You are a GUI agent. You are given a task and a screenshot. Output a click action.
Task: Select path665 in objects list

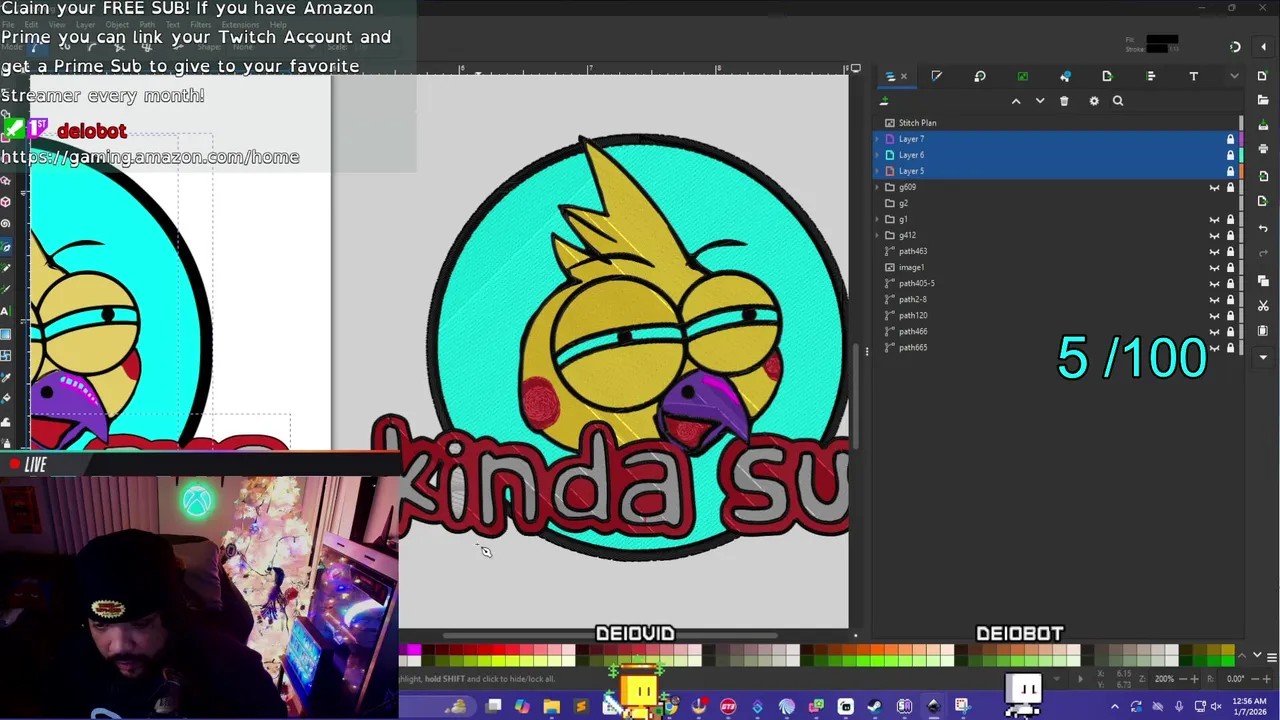1056,347
